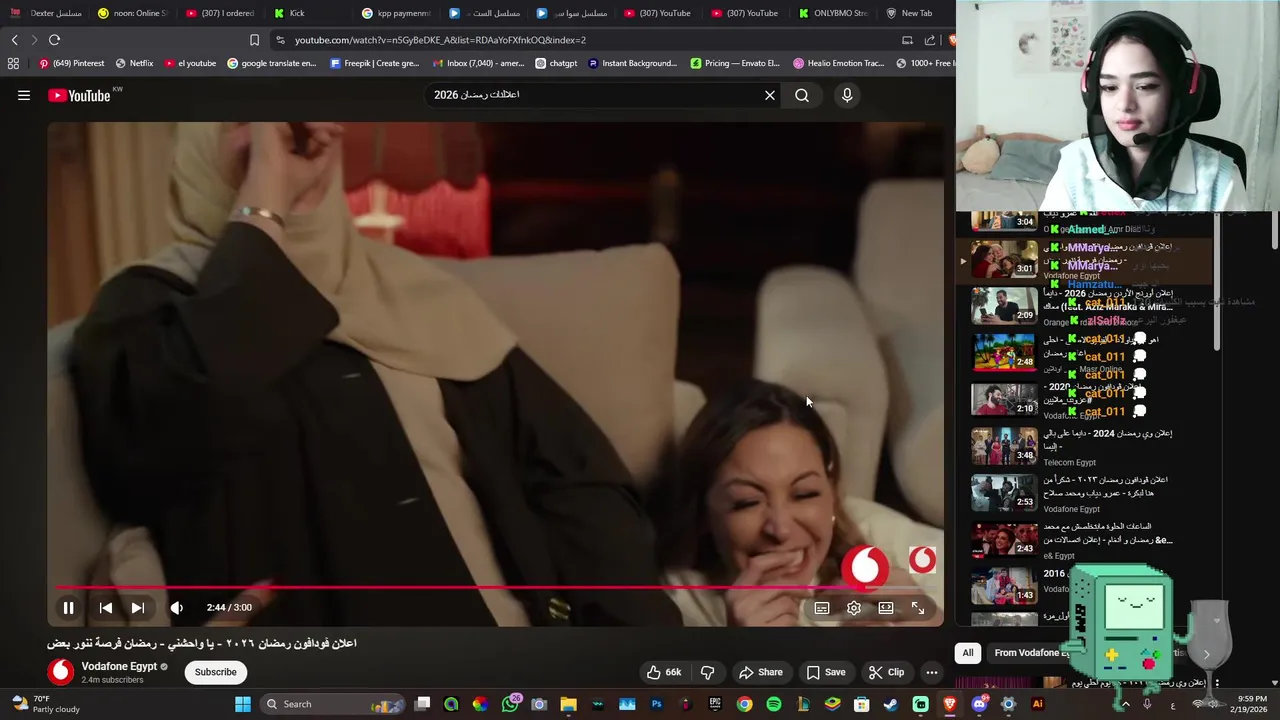
Task: Open more actions three-dot menu
Action: 931,672
